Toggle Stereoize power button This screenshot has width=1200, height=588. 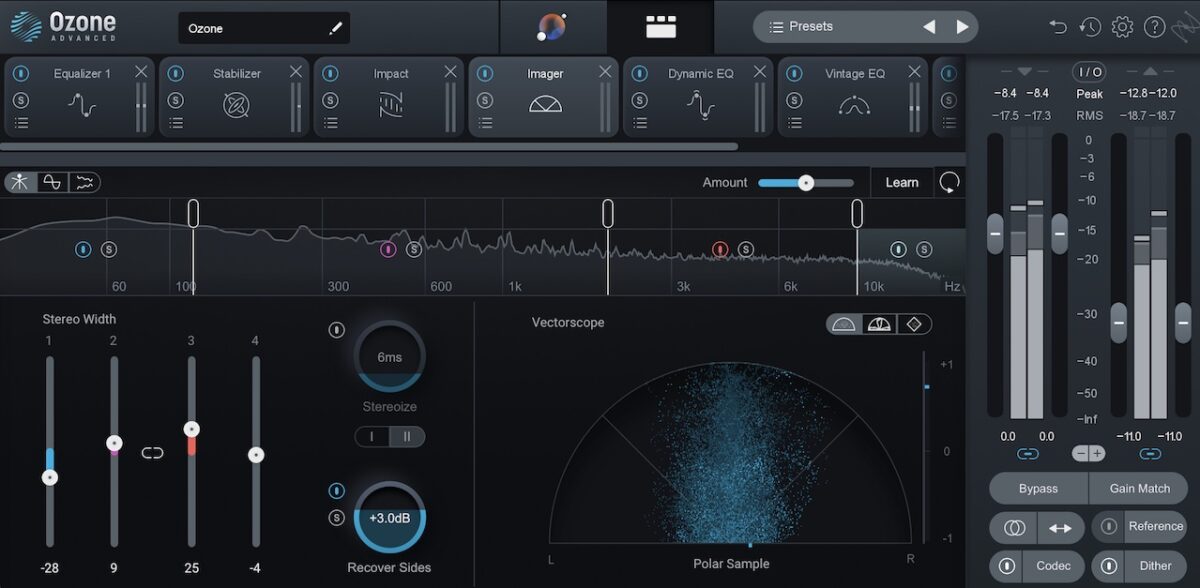pos(337,330)
